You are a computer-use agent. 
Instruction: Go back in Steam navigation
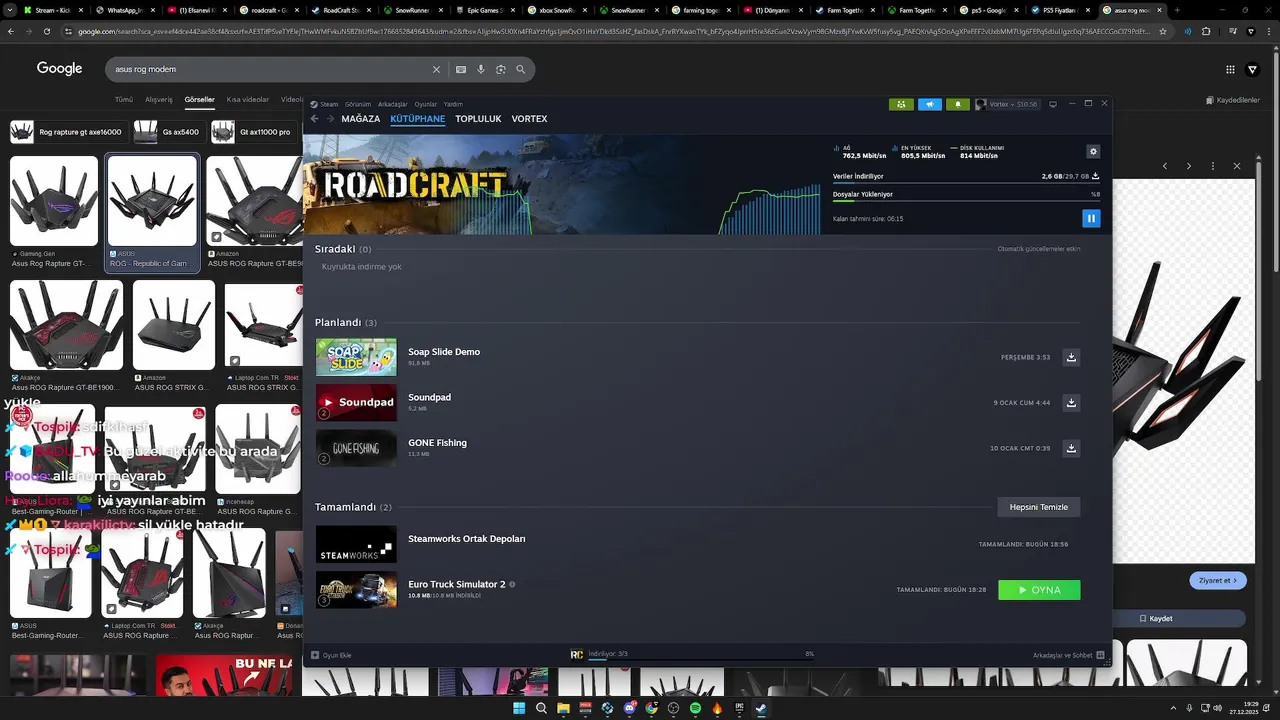(x=314, y=118)
